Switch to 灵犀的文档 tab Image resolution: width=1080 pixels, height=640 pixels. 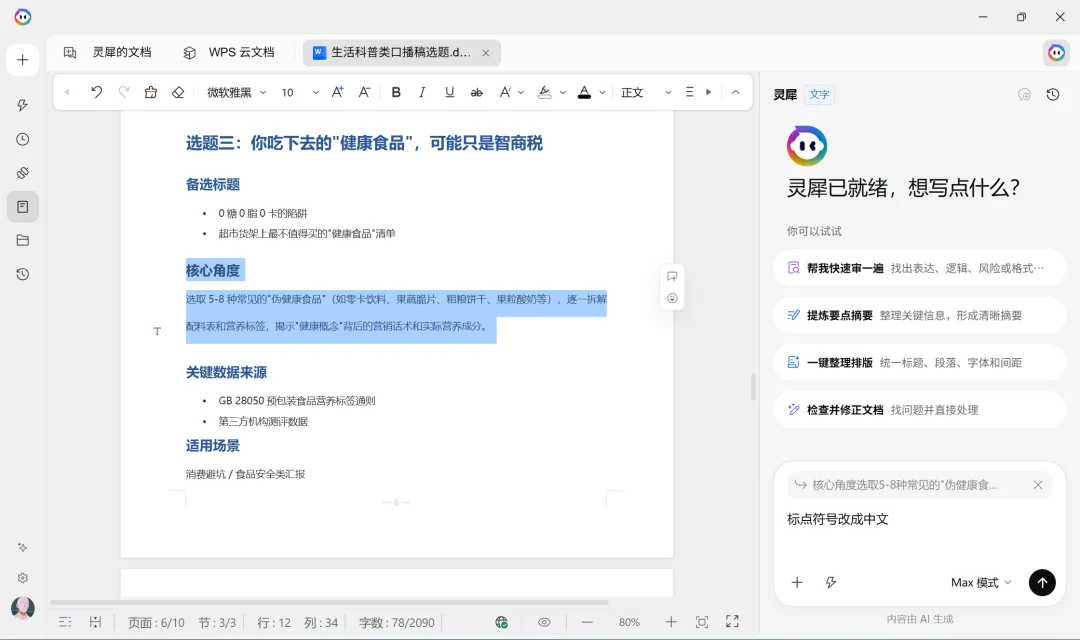point(107,52)
